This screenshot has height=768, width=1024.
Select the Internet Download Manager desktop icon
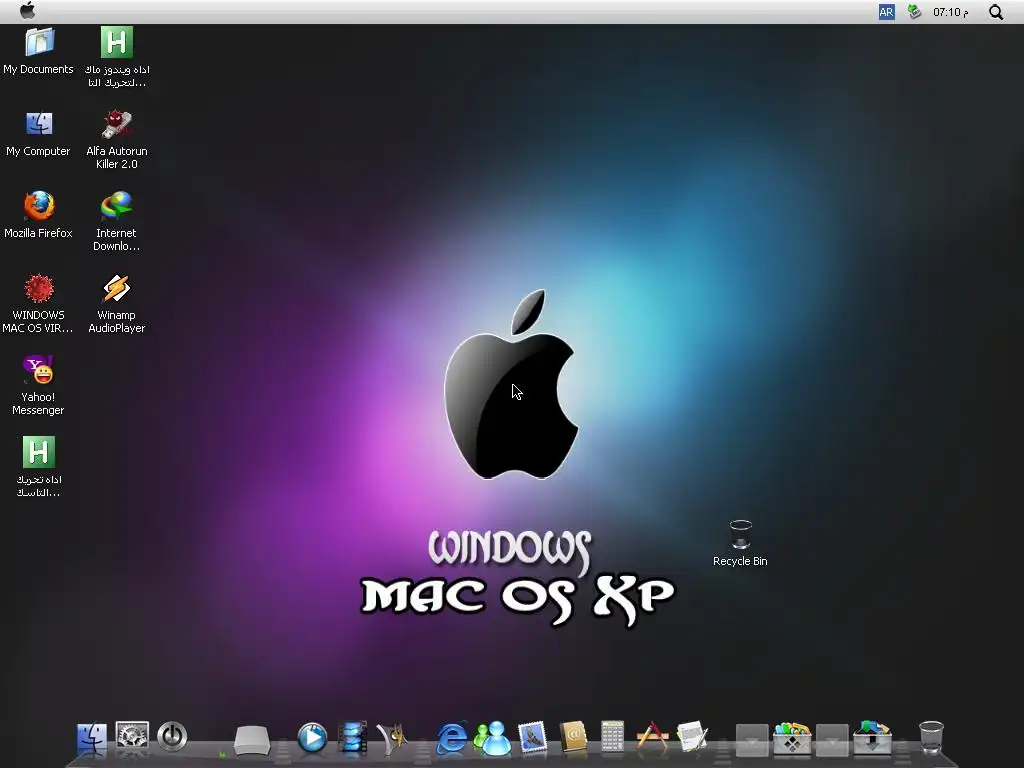[x=117, y=221]
